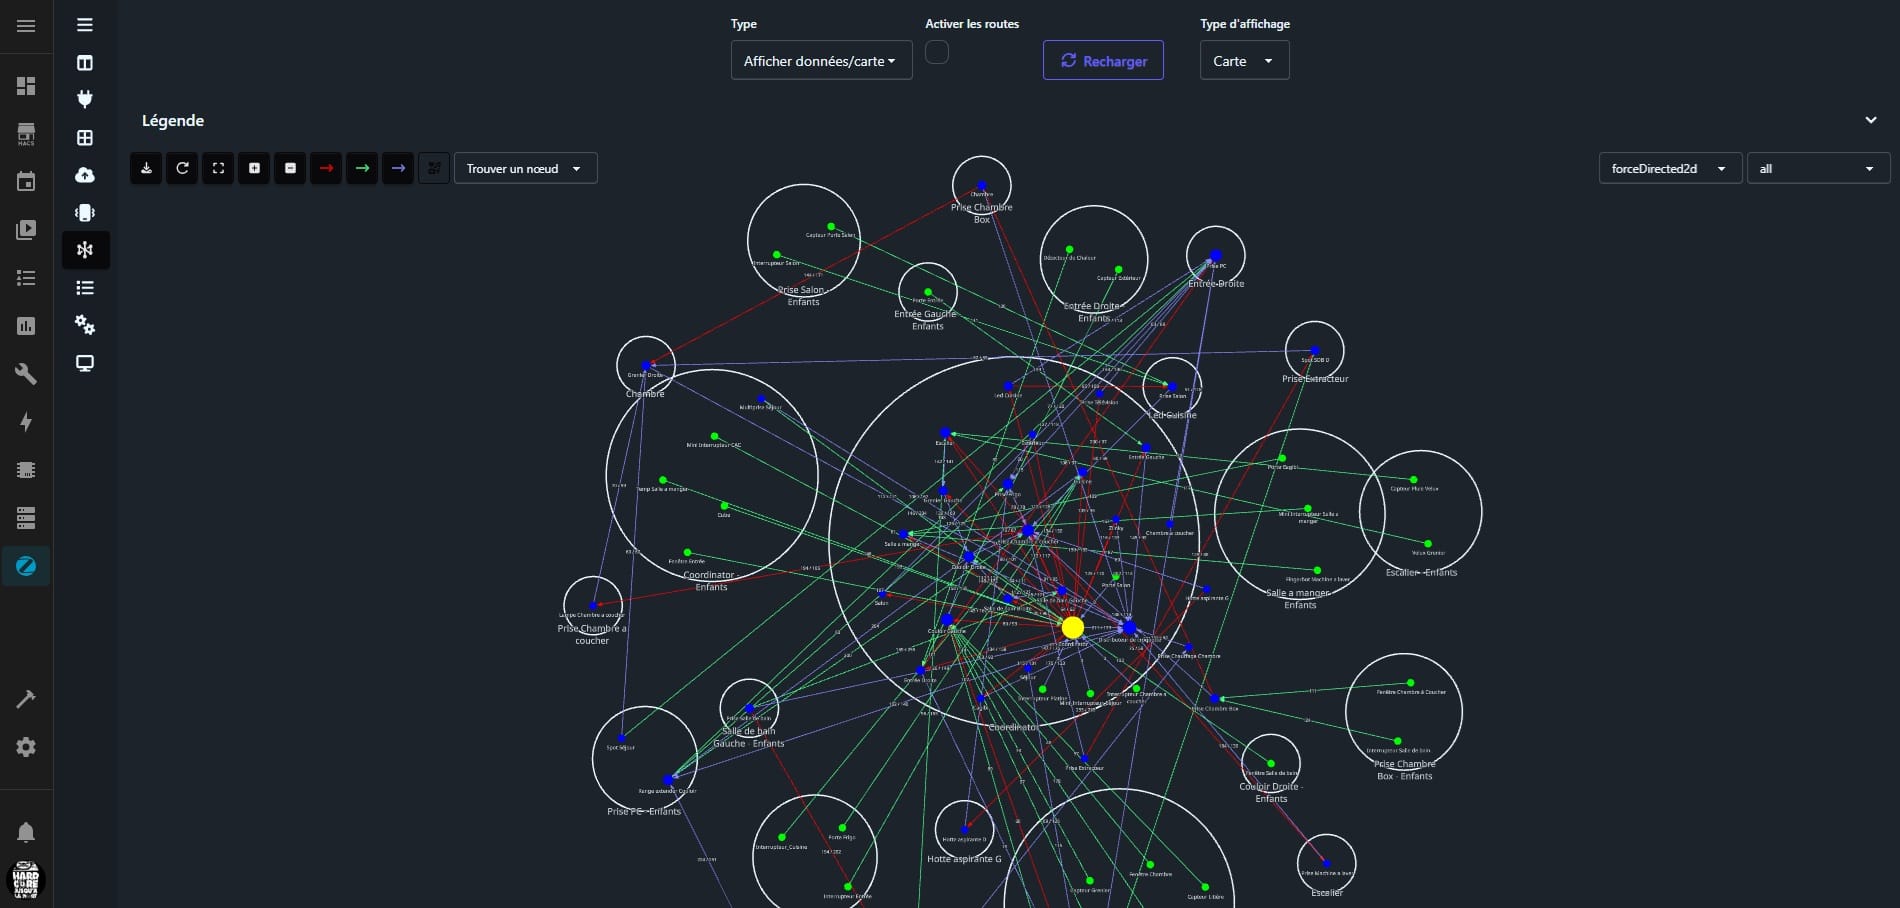The image size is (1900, 908).
Task: Click the Recharger button
Action: click(1103, 61)
